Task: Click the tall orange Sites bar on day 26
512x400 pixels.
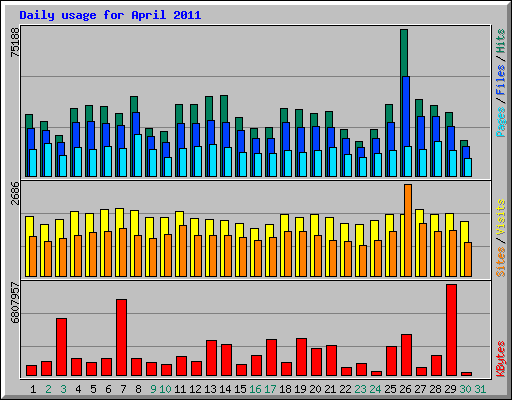Action: point(408,230)
